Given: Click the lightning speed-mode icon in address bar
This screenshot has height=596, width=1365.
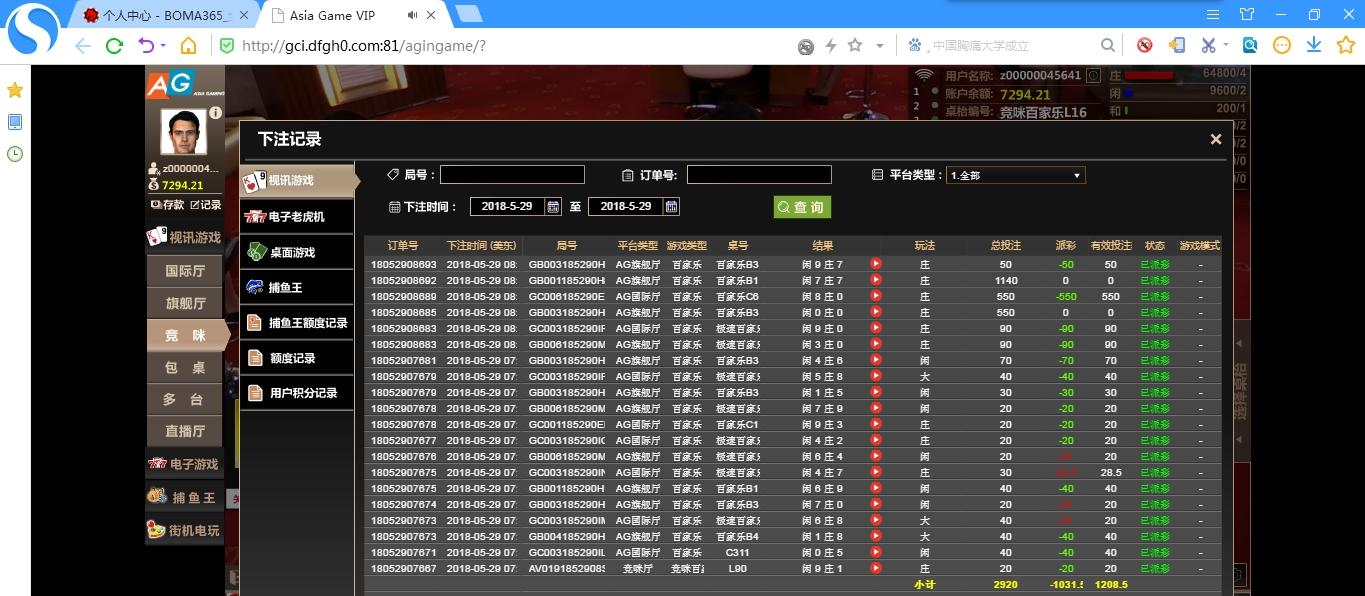Looking at the screenshot, I should click(830, 46).
